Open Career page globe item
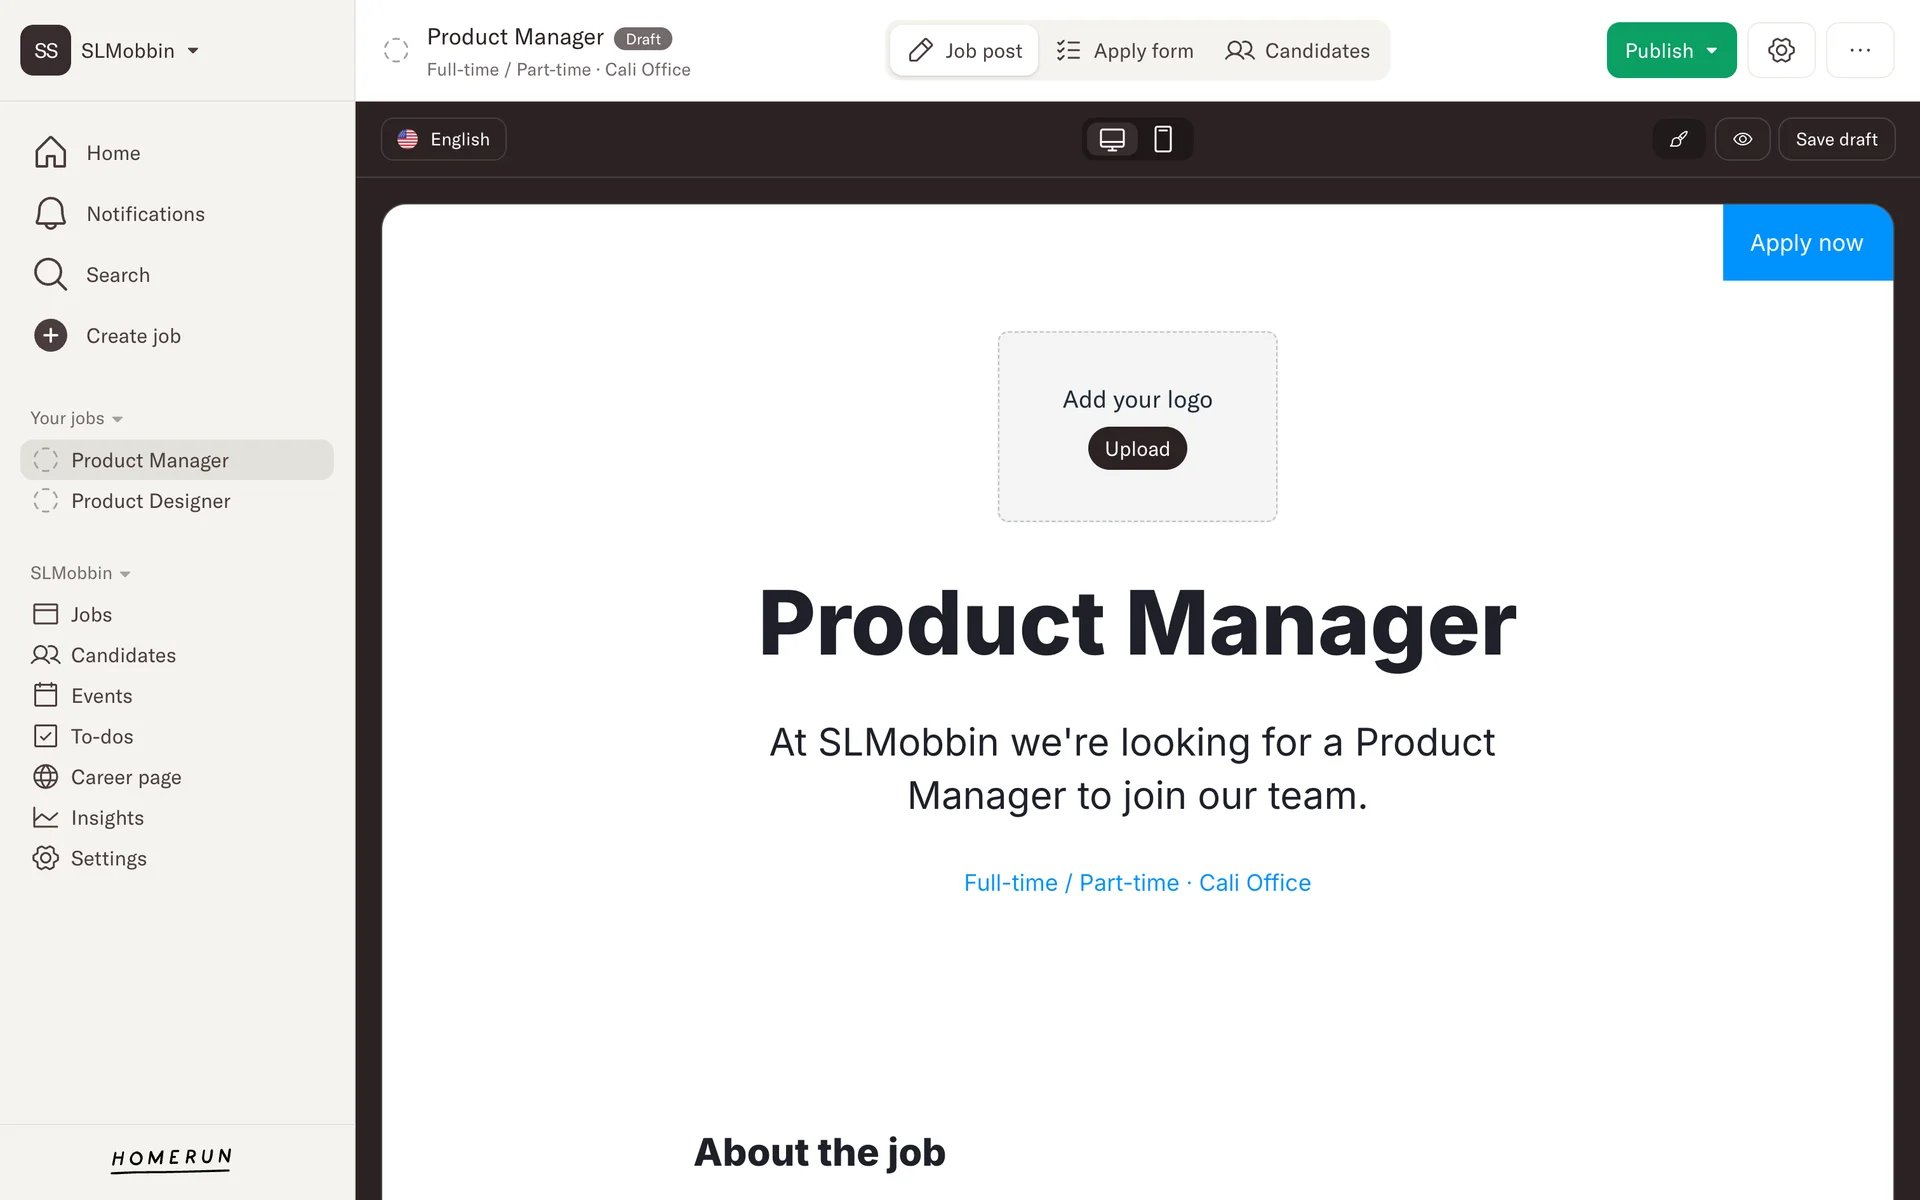The width and height of the screenshot is (1920, 1200). tap(46, 777)
